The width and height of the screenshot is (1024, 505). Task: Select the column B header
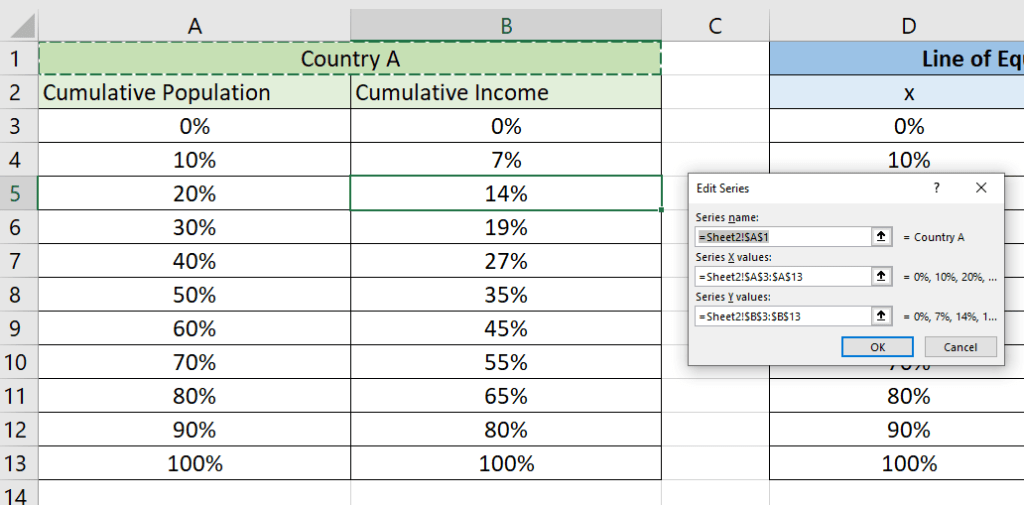[506, 26]
